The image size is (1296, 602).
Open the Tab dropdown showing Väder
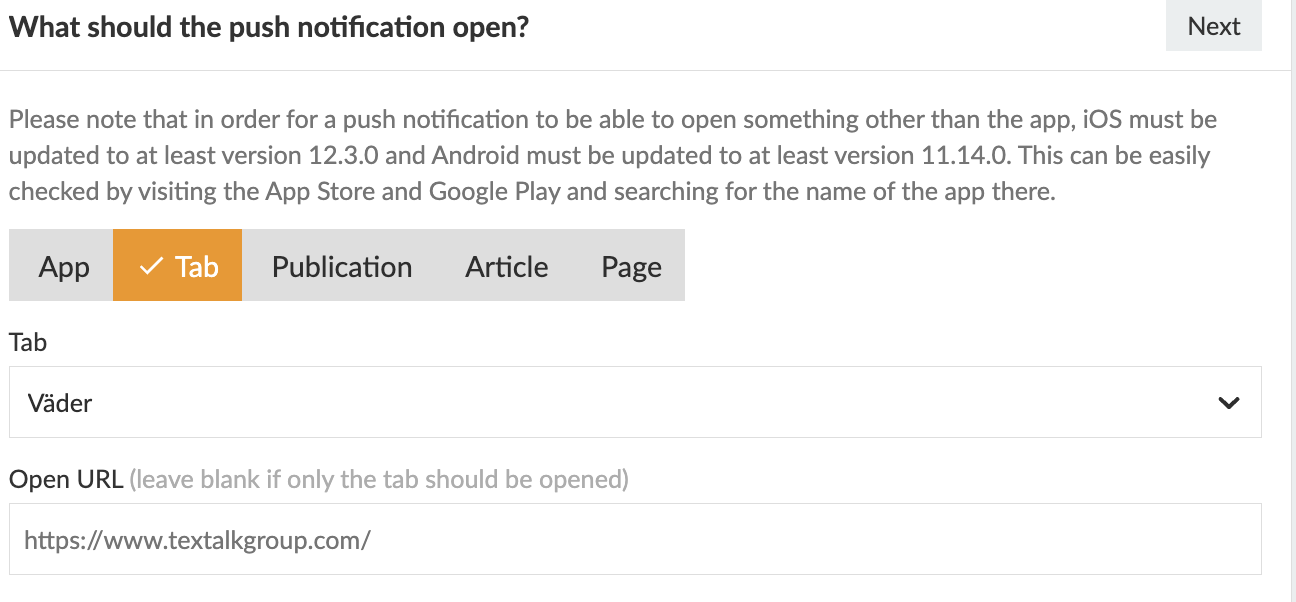(x=635, y=402)
